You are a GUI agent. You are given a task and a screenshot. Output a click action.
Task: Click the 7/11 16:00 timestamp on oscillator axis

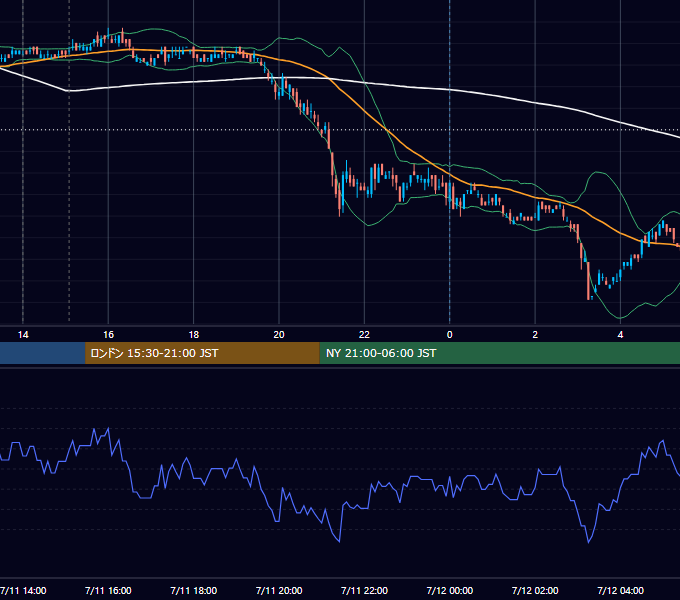[108, 590]
